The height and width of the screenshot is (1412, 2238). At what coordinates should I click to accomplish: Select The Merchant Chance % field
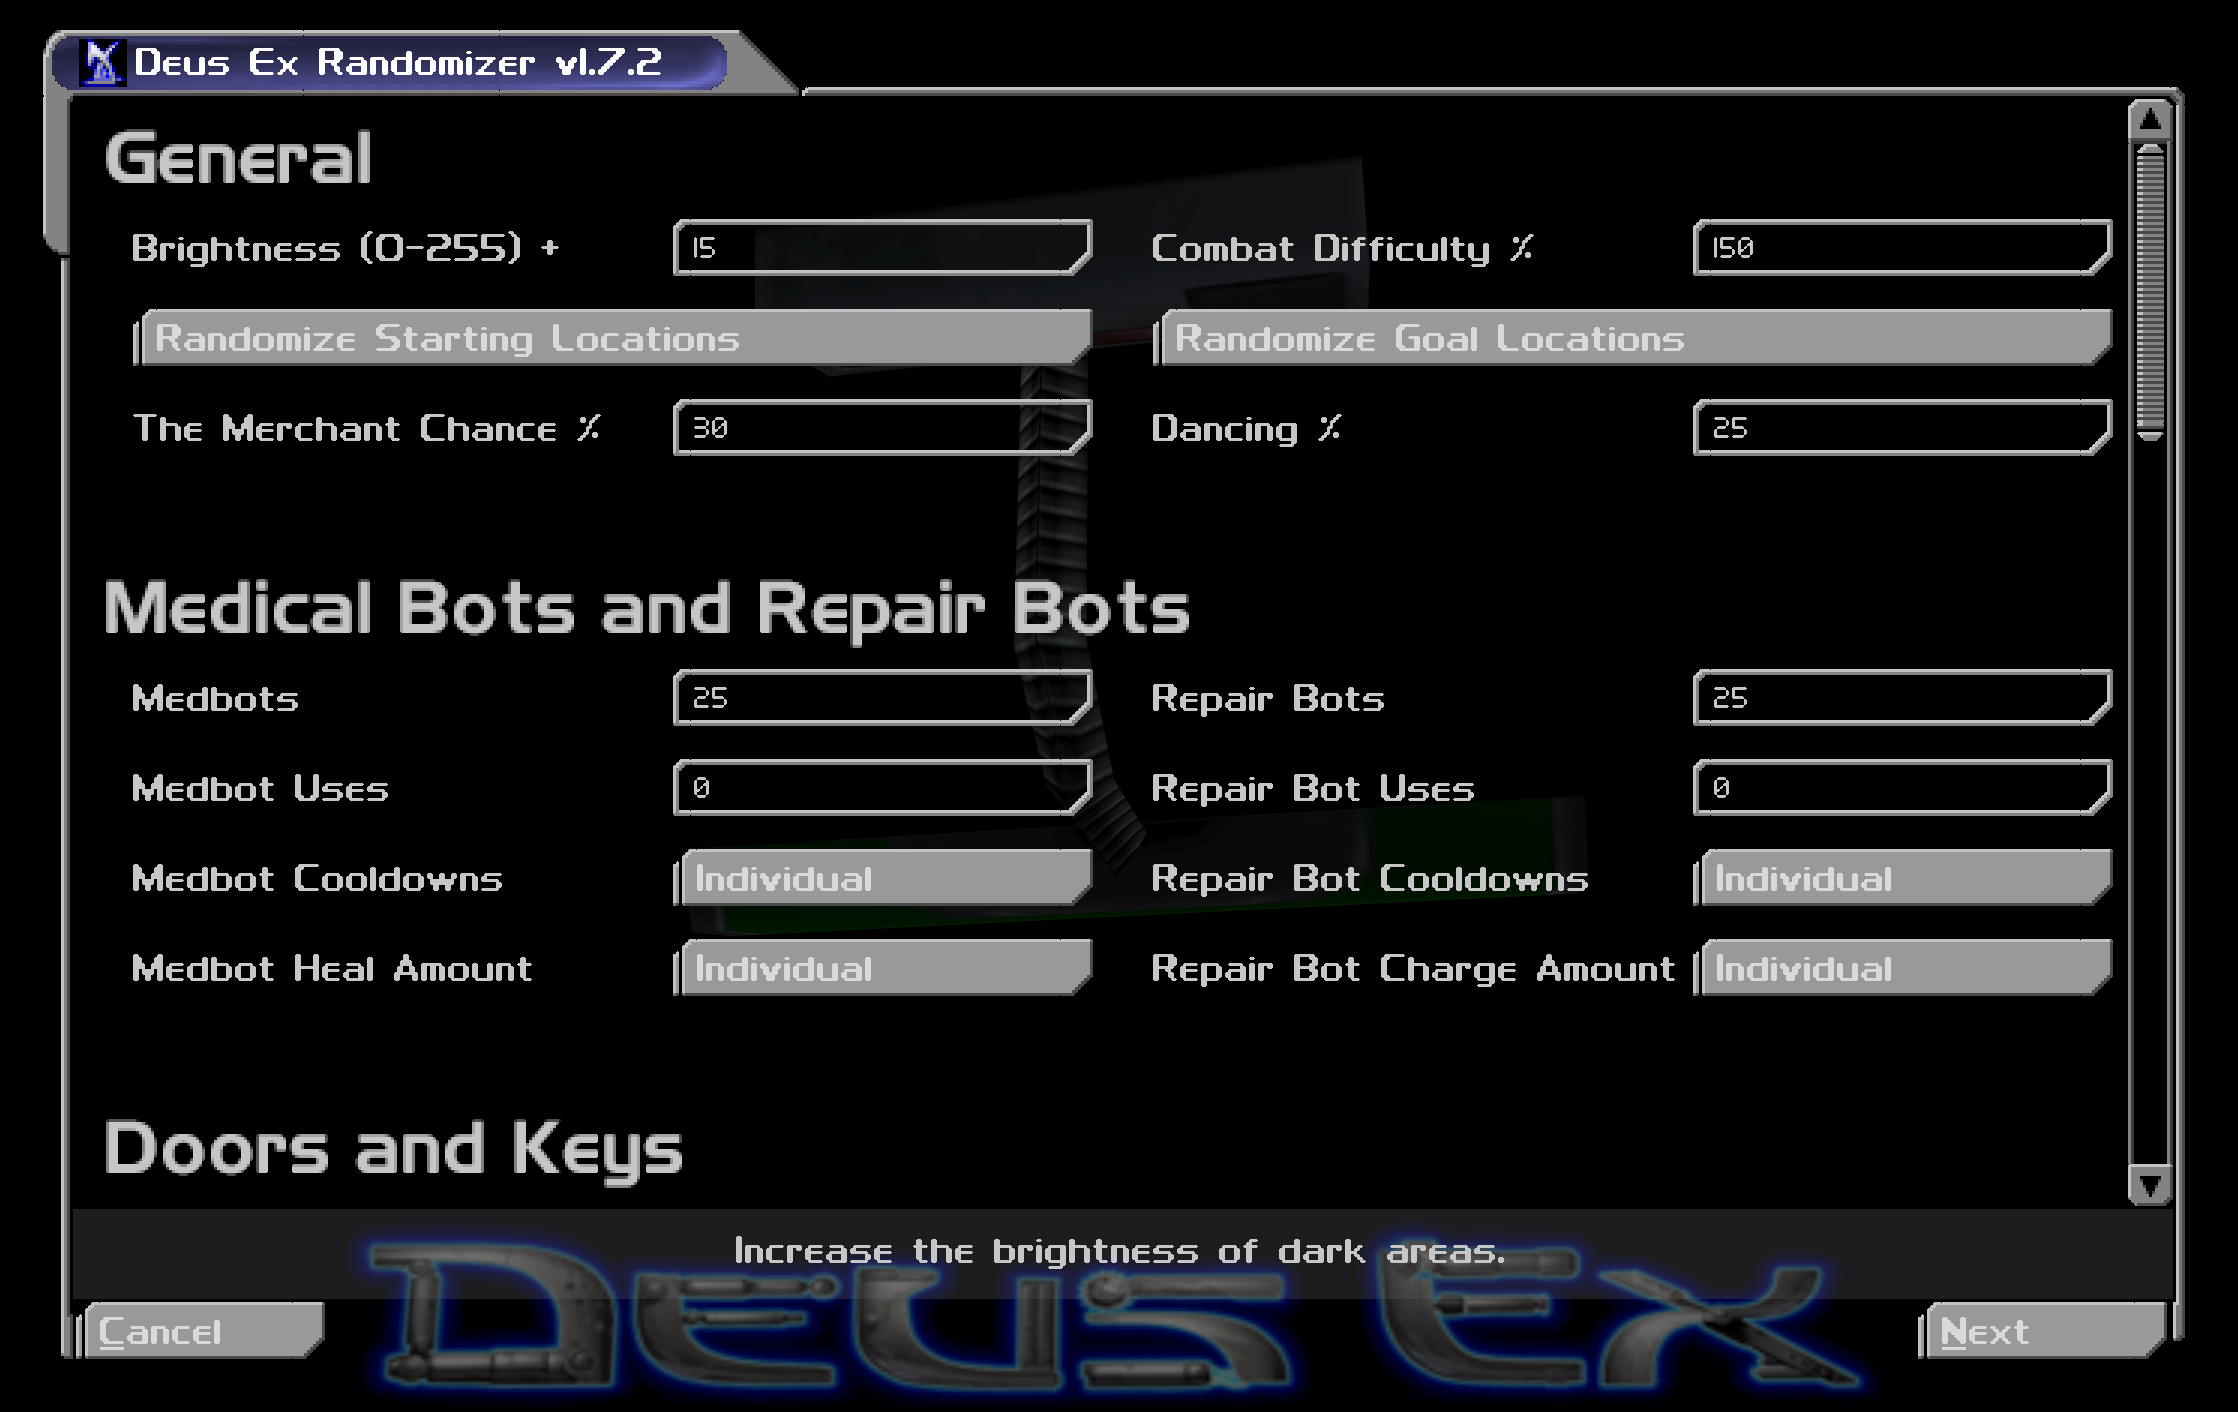881,427
